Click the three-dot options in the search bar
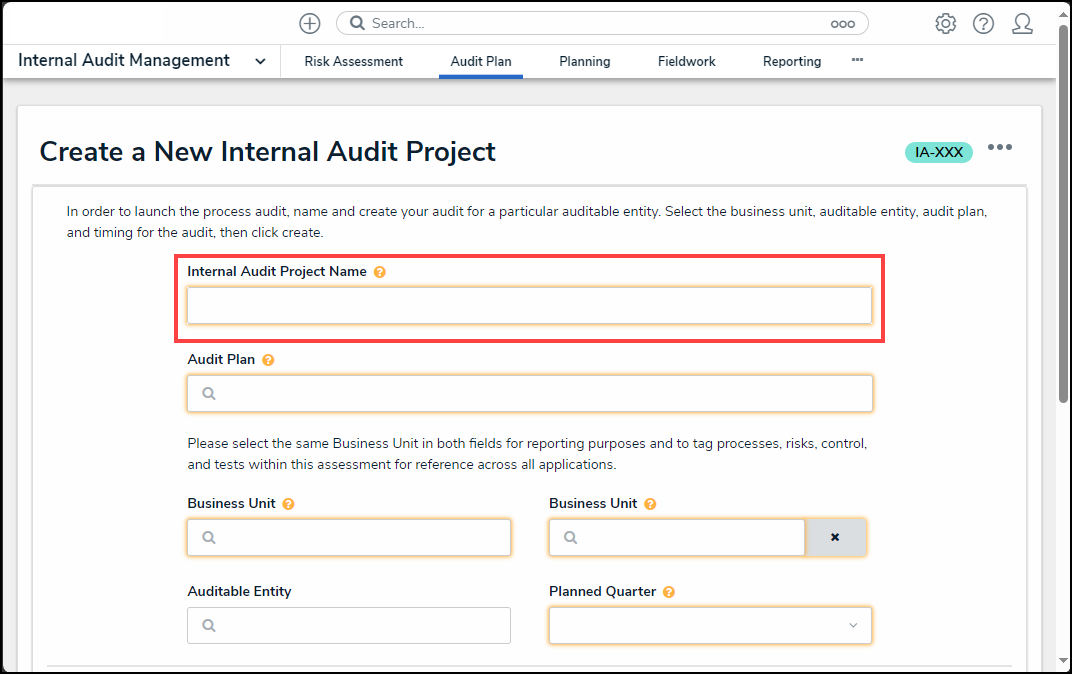Viewport: 1072px width, 674px height. 842,24
